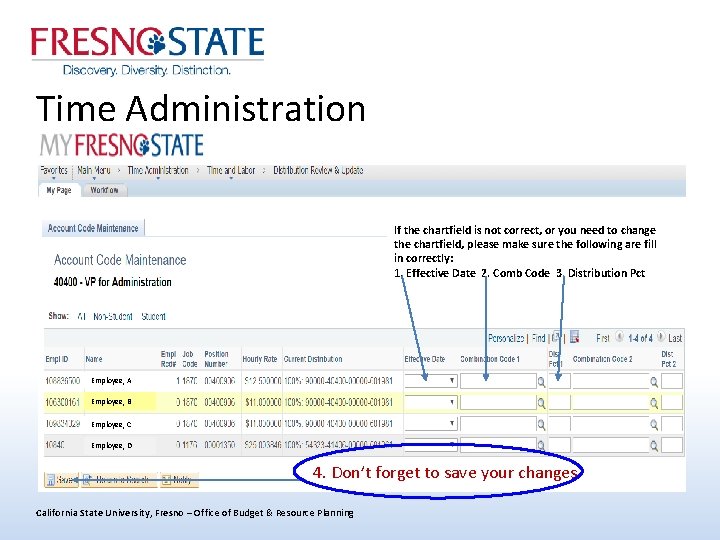
Task: Click the View All icon next to Find
Action: 556,338
